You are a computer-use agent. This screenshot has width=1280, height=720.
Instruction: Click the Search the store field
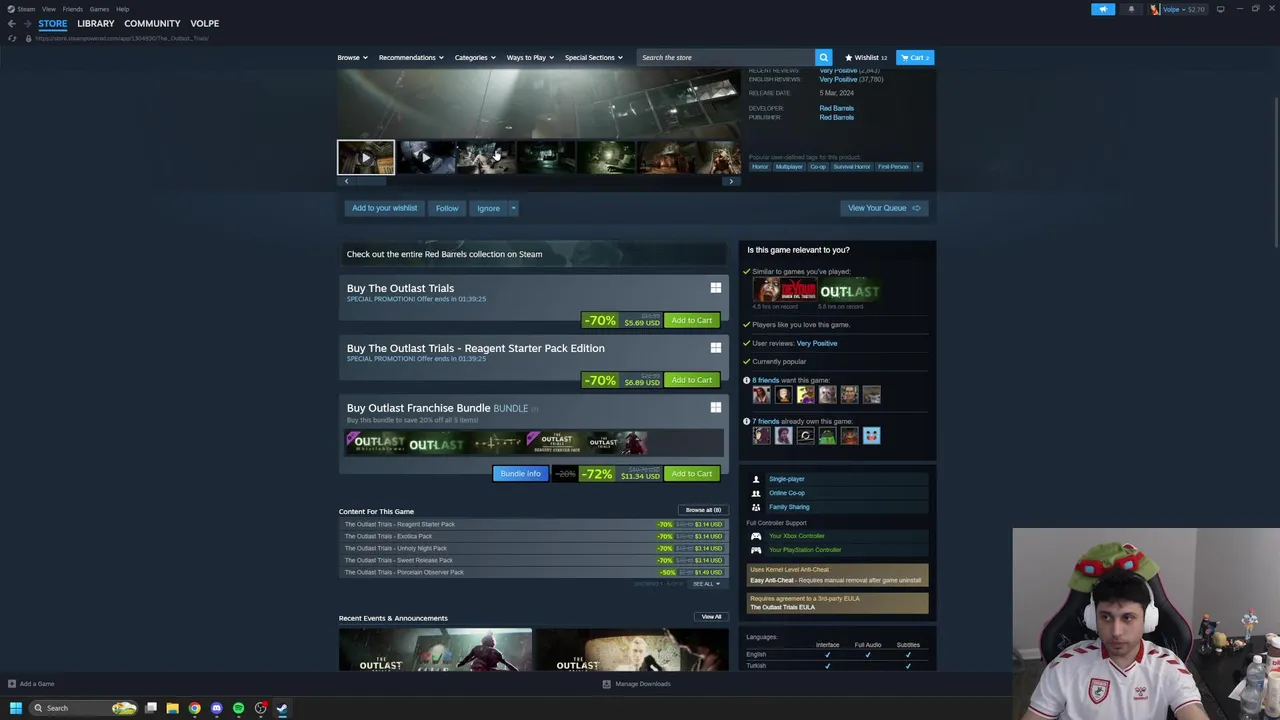[725, 57]
